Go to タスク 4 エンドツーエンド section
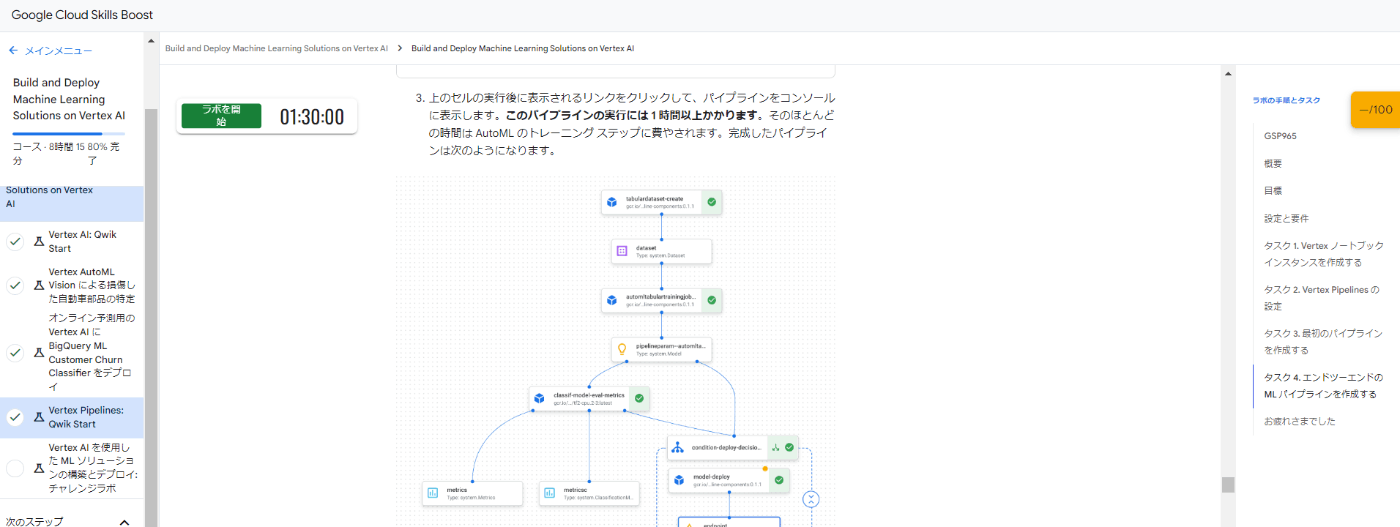 1323,385
